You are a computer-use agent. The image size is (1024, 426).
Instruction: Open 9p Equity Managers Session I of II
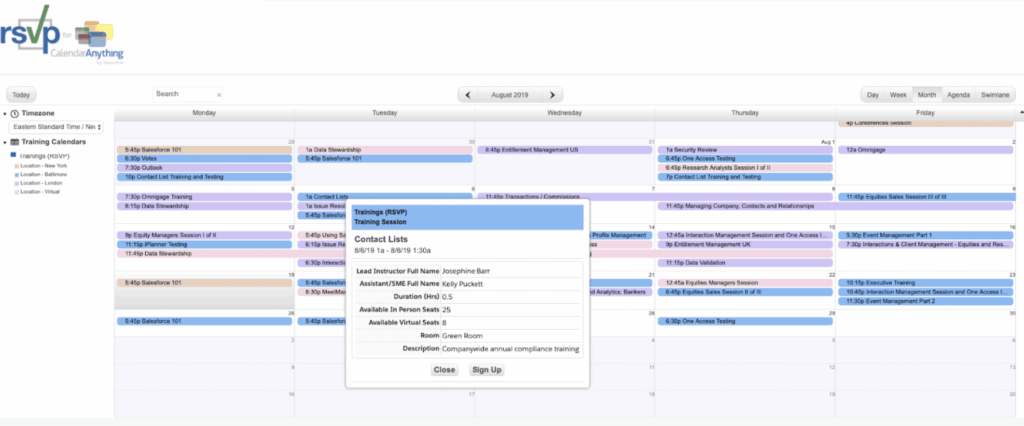204,235
